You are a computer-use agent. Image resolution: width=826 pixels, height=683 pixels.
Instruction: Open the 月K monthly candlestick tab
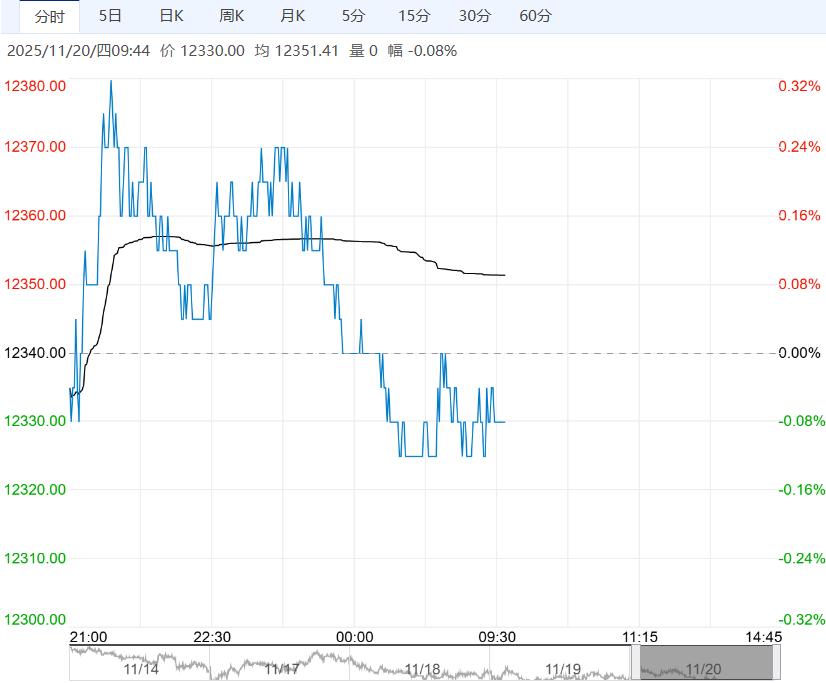[x=293, y=16]
